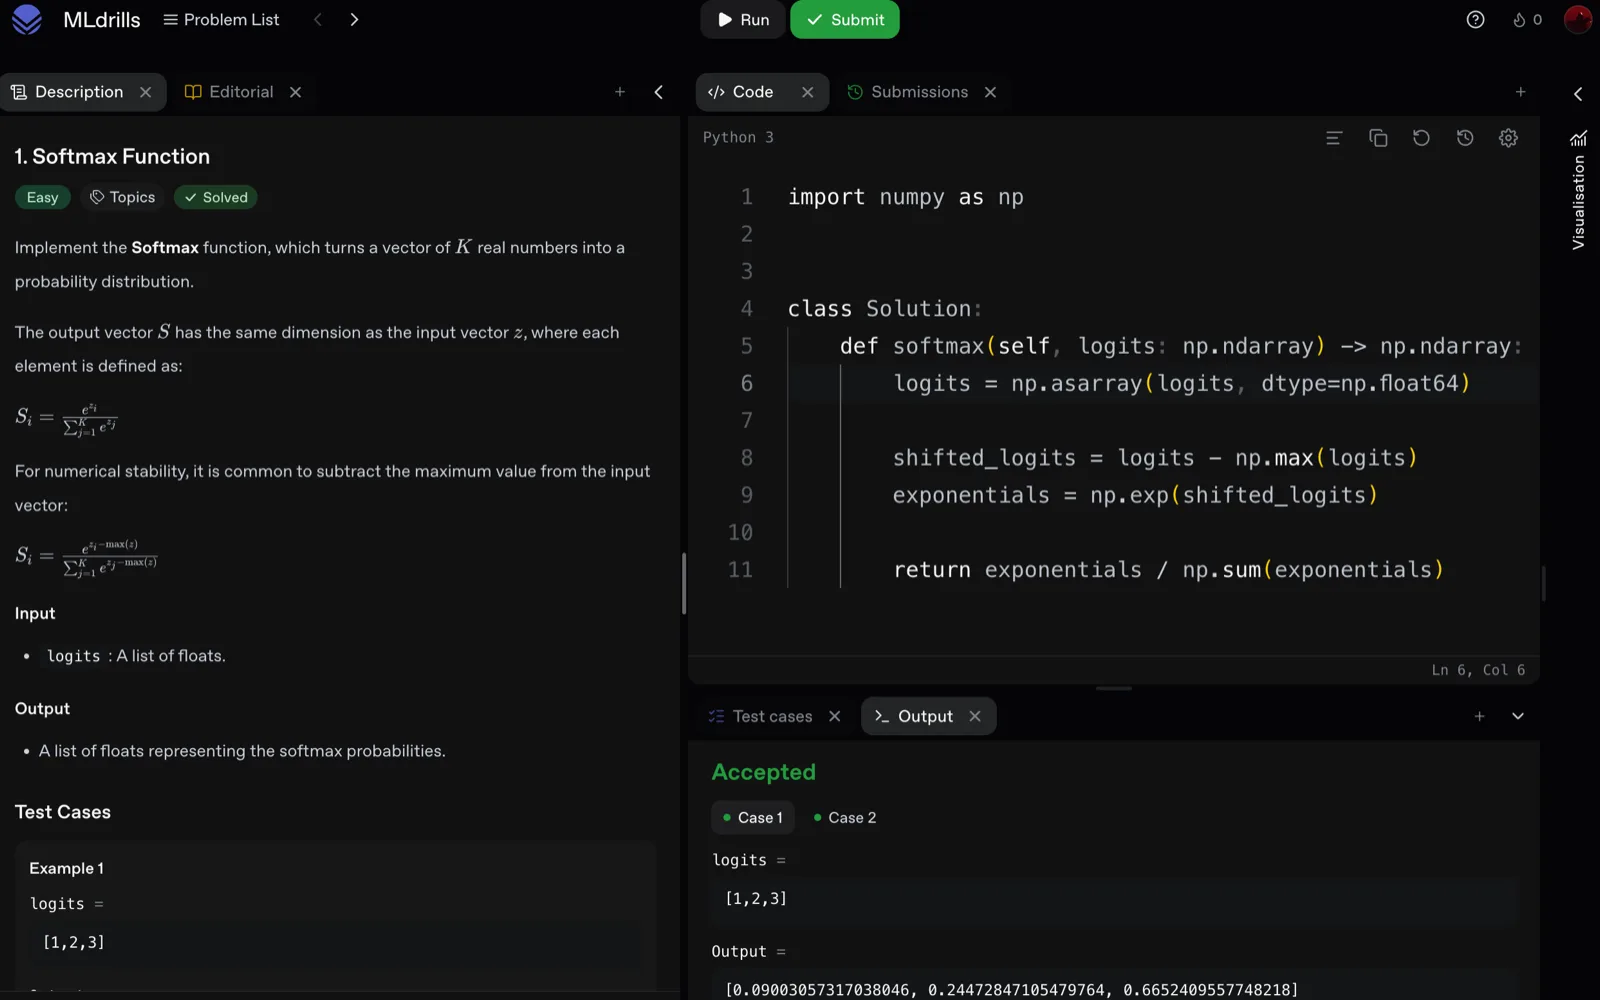The image size is (1600, 1000).
Task: Reset code to default template
Action: coord(1421,138)
